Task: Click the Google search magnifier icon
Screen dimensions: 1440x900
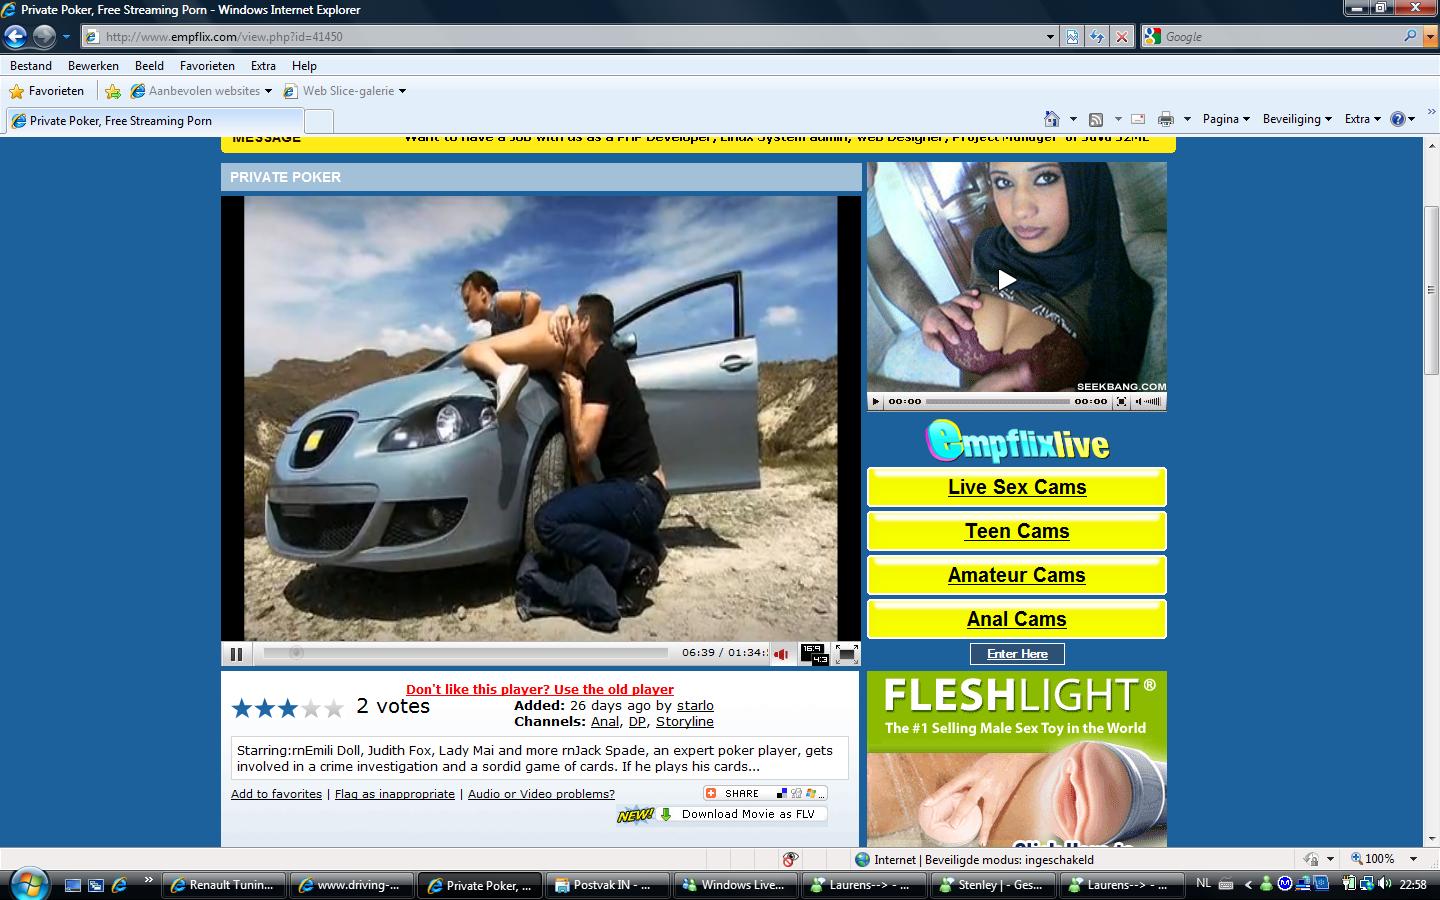Action: coord(1410,36)
